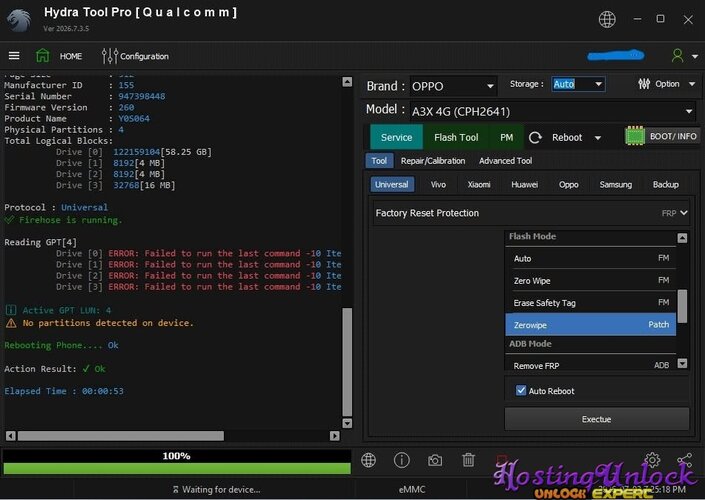Click the log vertical scrollbar thumb

pyautogui.click(x=347, y=362)
